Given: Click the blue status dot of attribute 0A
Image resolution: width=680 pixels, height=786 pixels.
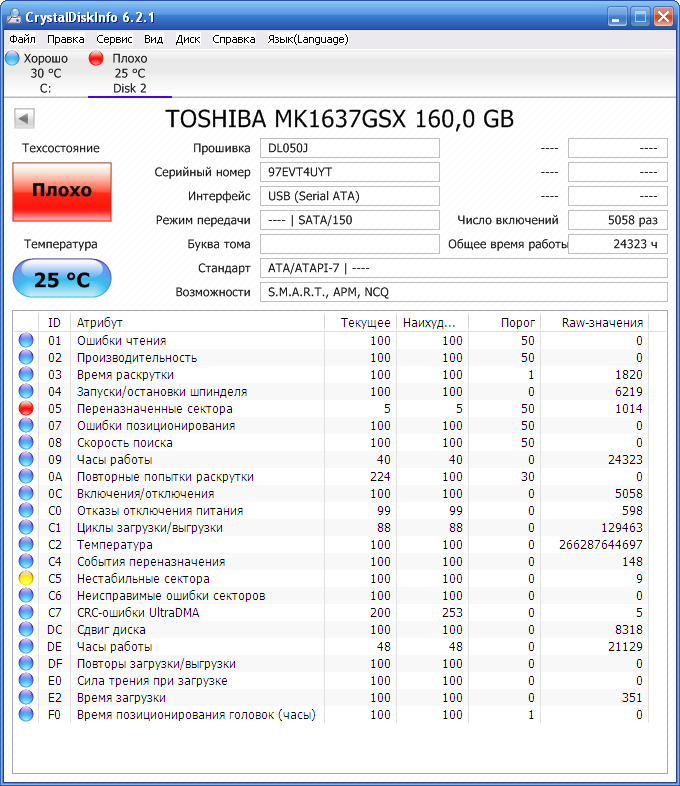Looking at the screenshot, I should (x=26, y=476).
